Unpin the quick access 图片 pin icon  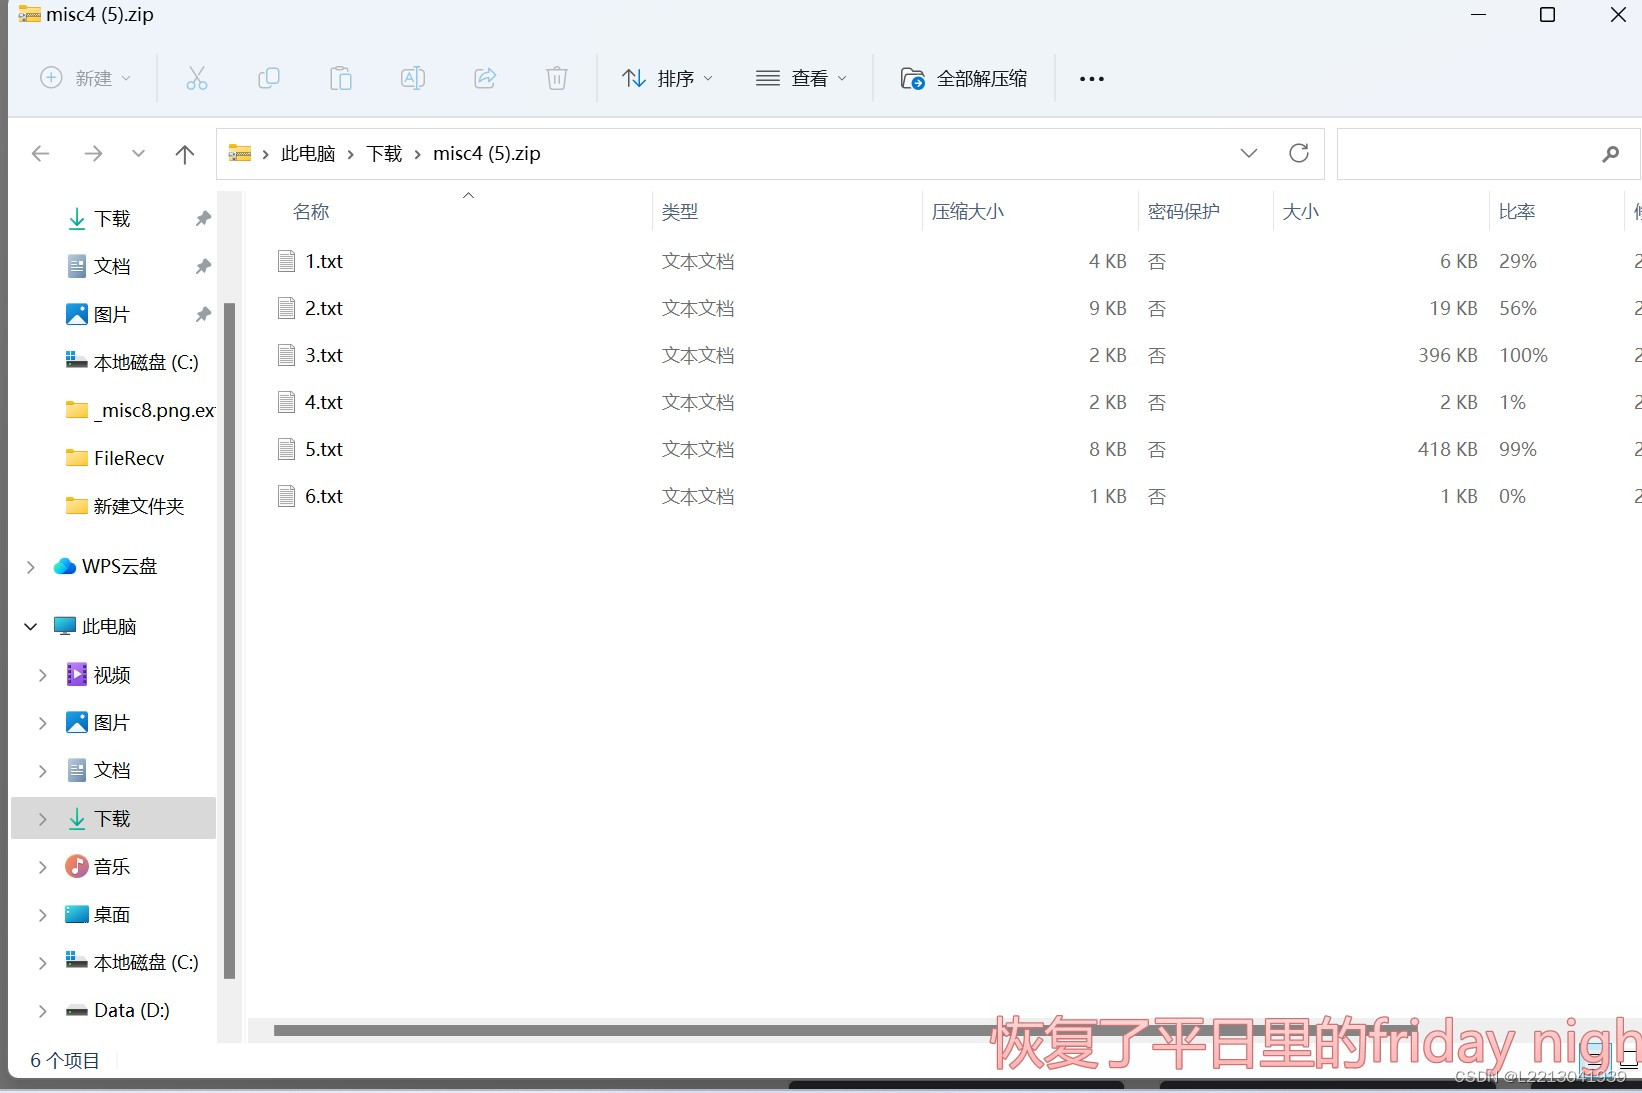coord(203,314)
